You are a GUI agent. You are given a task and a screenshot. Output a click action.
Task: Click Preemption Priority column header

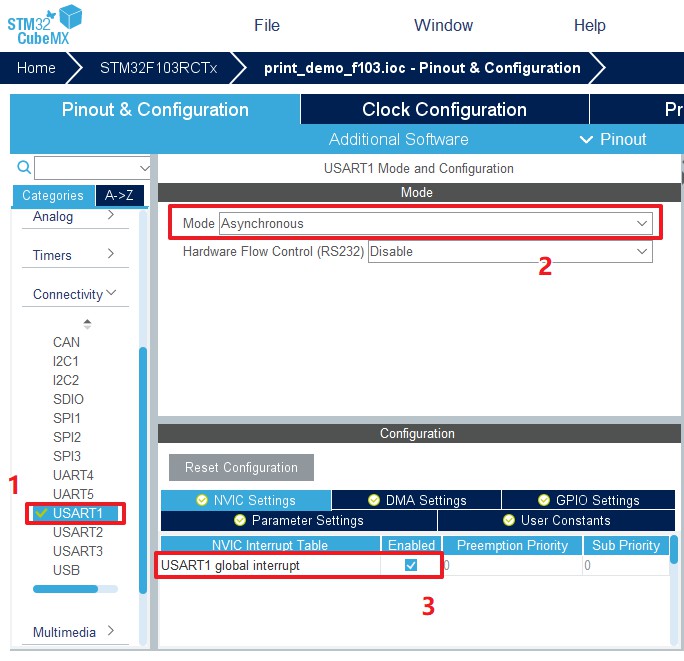coord(513,545)
